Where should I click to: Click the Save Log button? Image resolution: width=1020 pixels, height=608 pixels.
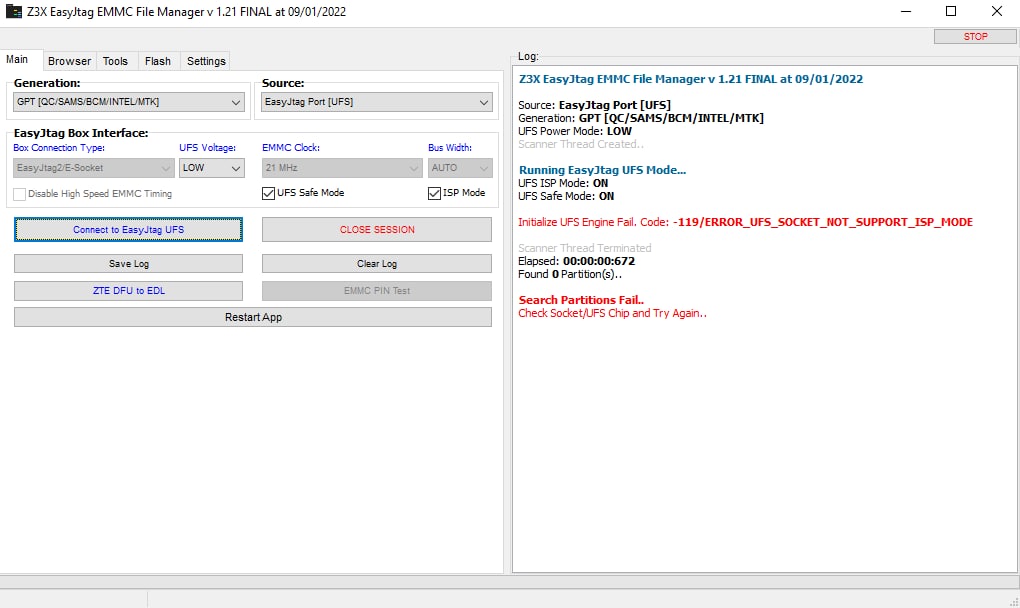click(x=129, y=263)
